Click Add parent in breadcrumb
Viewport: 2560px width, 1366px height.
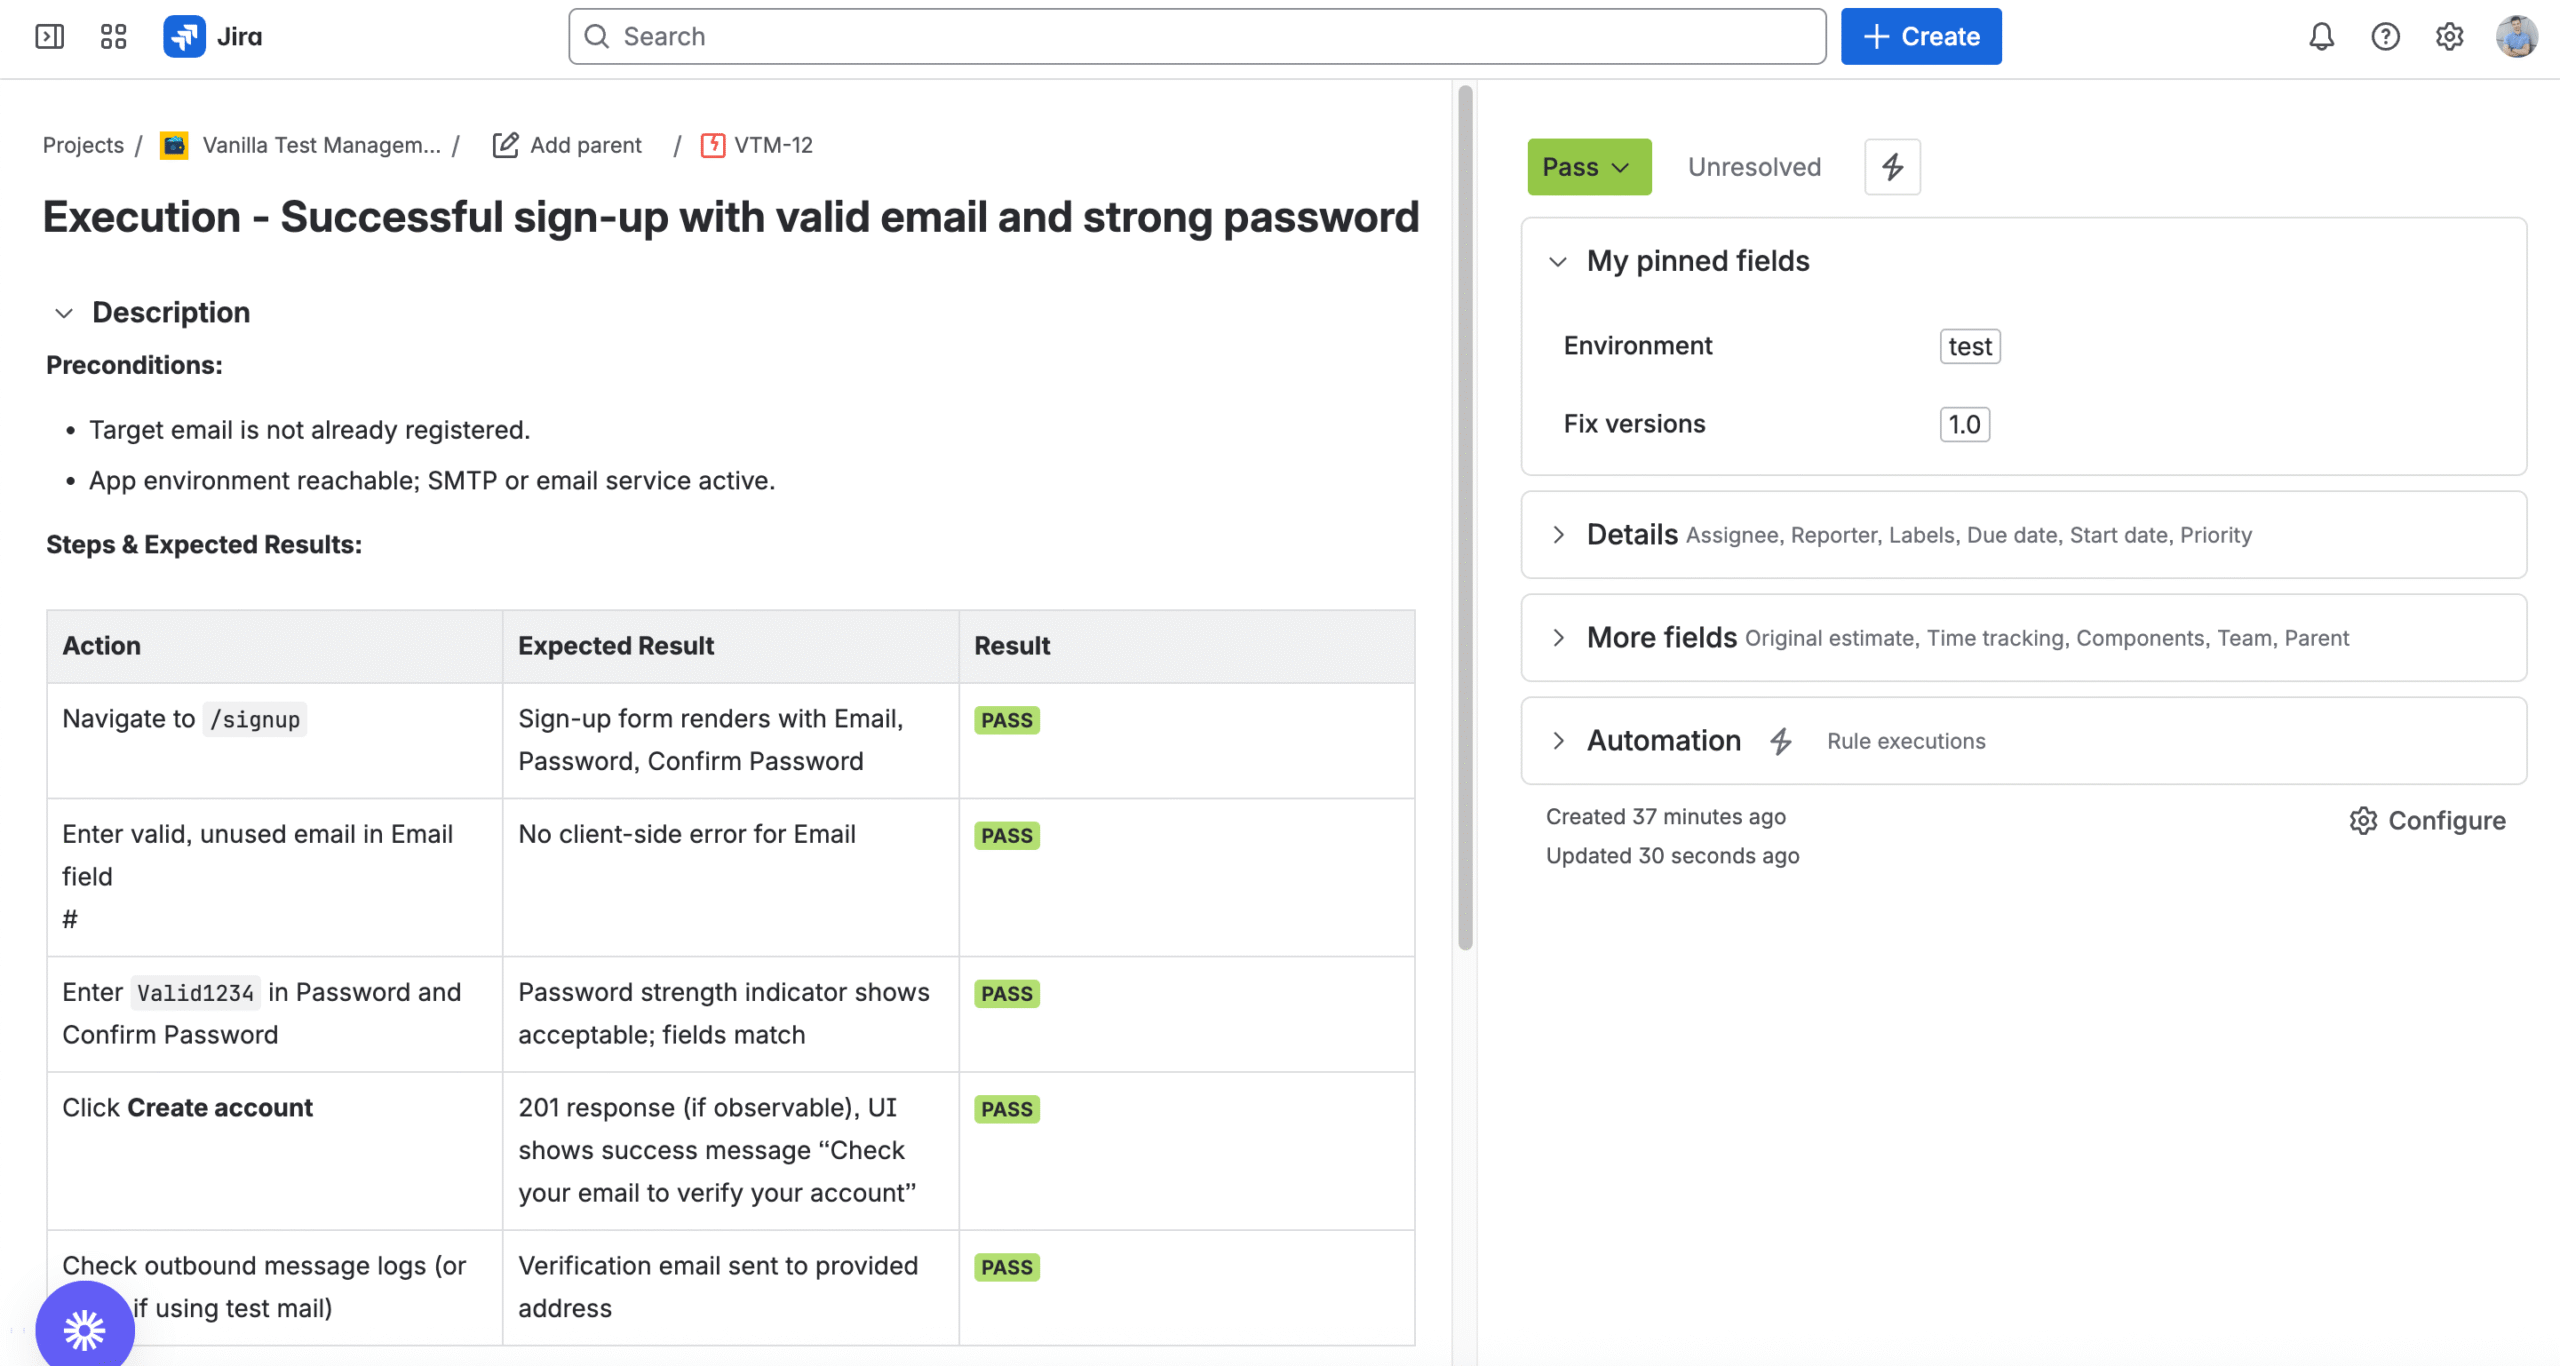tap(568, 146)
